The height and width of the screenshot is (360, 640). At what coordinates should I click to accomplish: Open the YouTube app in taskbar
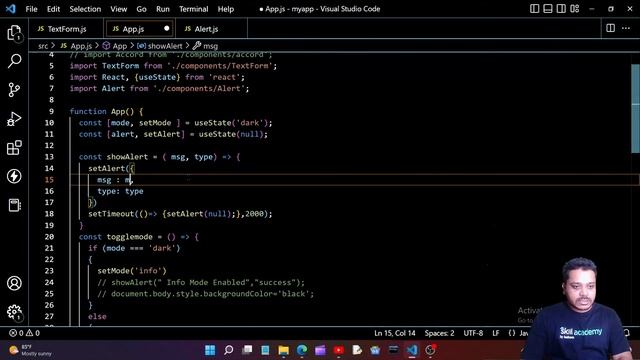(338, 350)
